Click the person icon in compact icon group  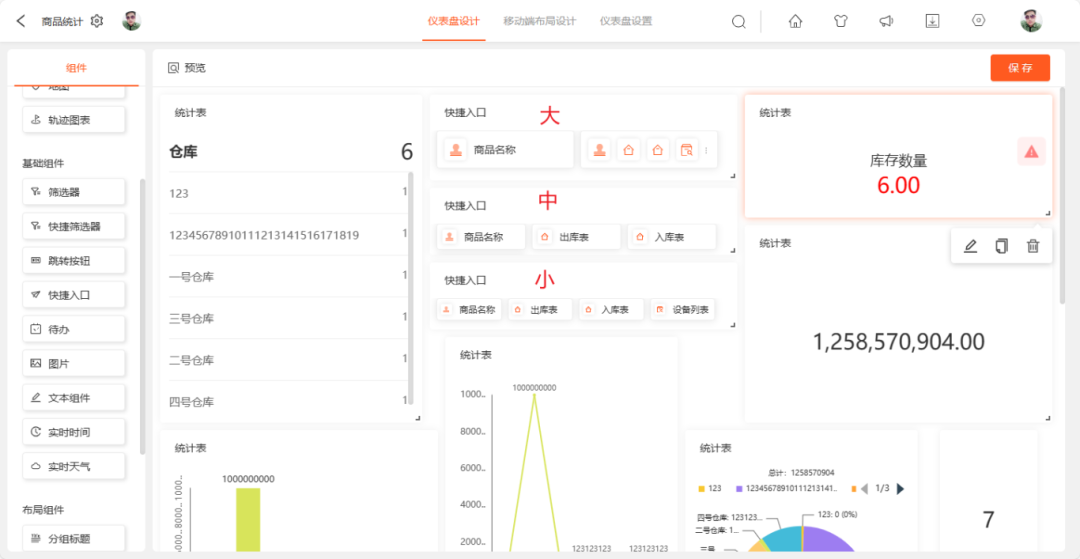[x=601, y=149]
